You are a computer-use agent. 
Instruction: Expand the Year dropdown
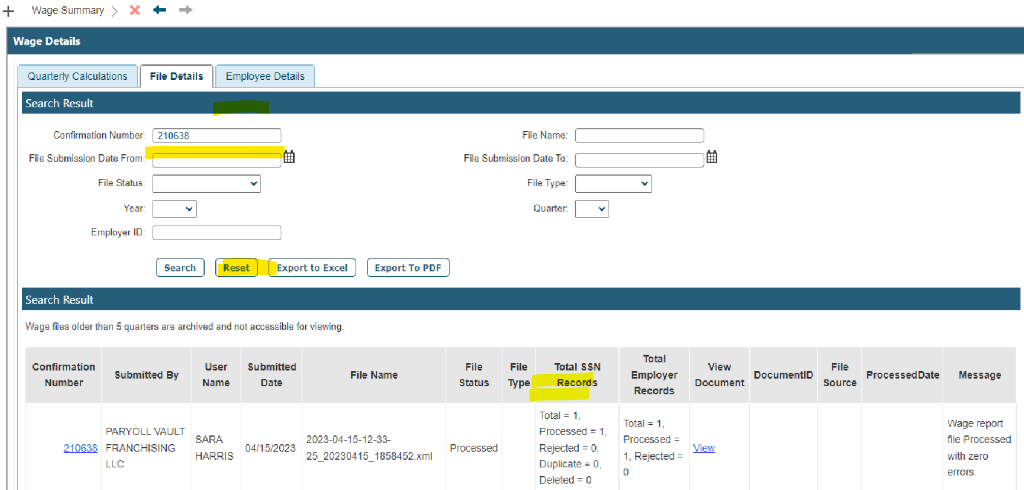(x=174, y=209)
